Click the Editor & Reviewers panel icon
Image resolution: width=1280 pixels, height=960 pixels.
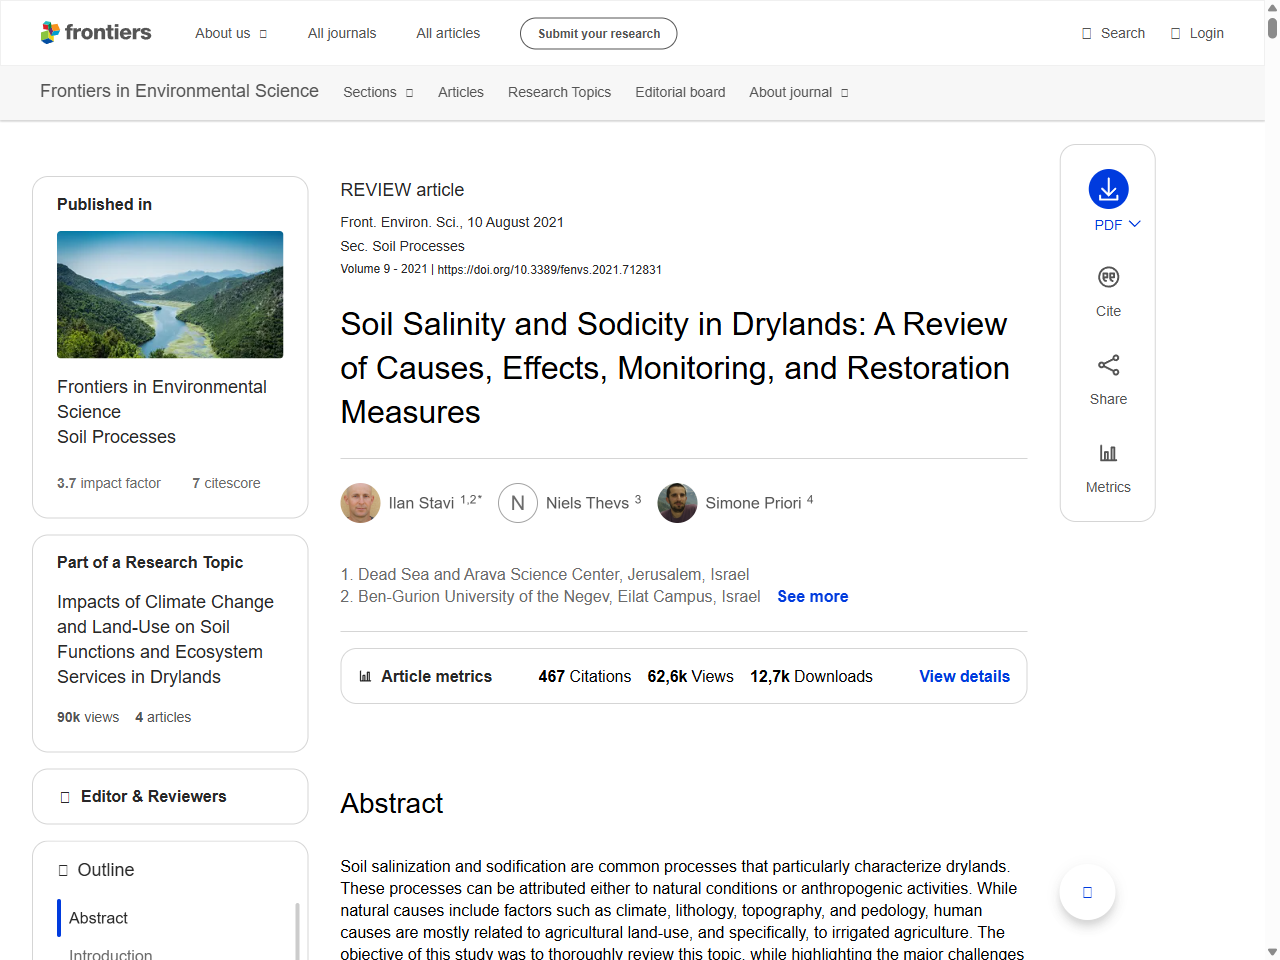65,797
